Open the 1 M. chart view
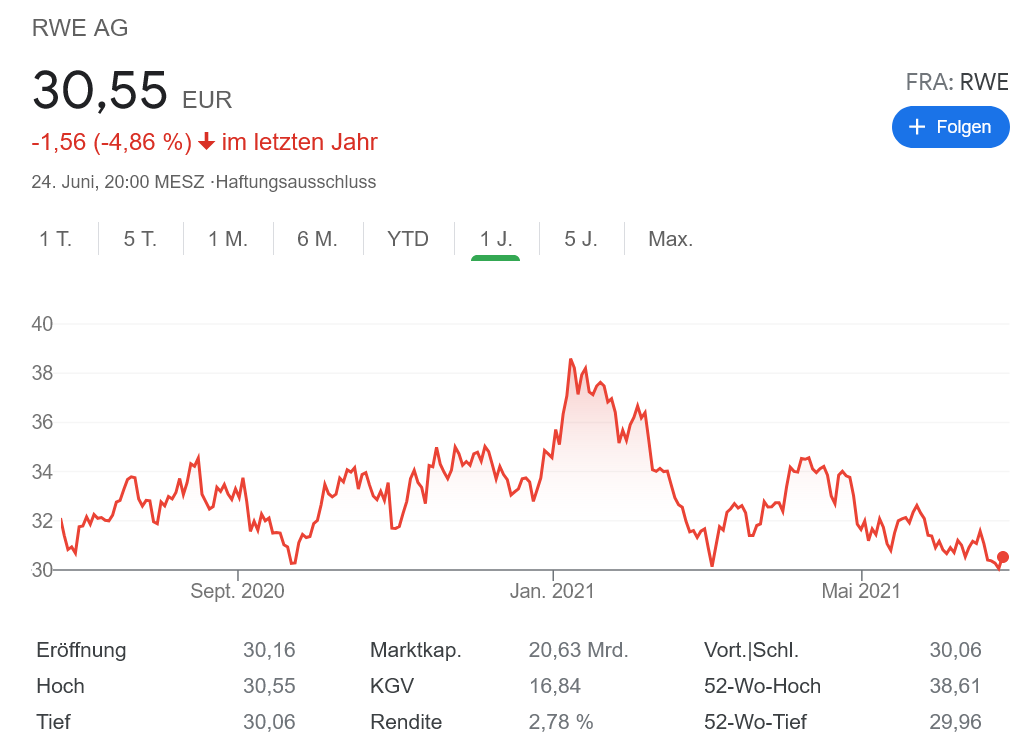1020x756 pixels. (227, 238)
